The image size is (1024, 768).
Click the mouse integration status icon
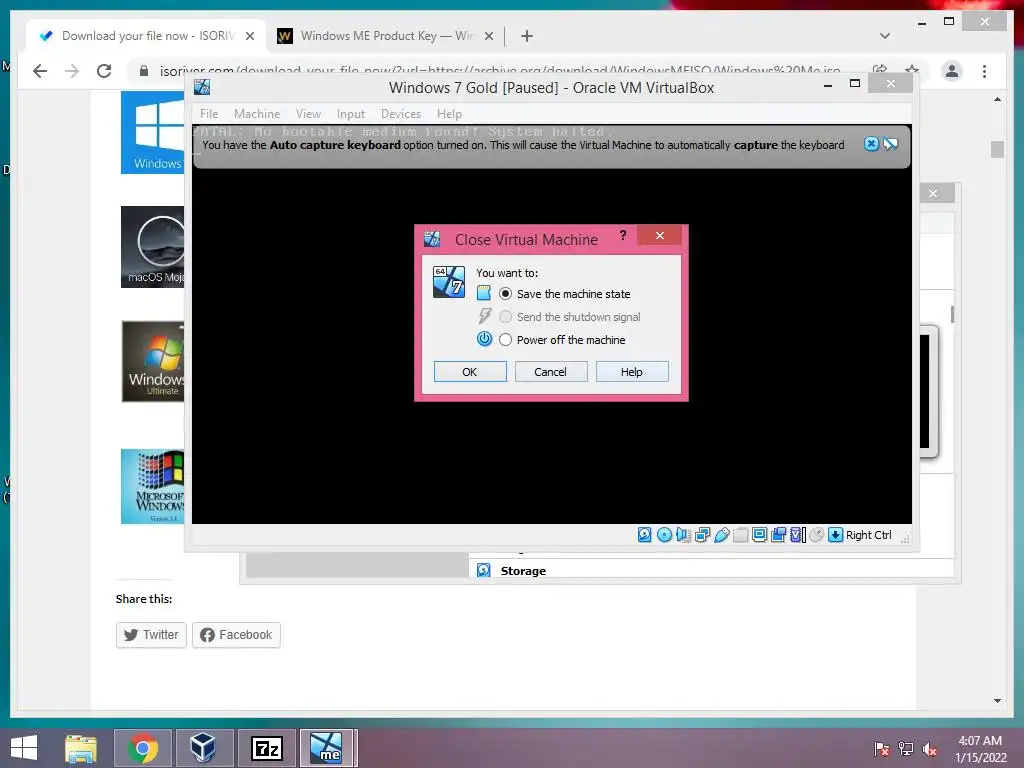[816, 535]
